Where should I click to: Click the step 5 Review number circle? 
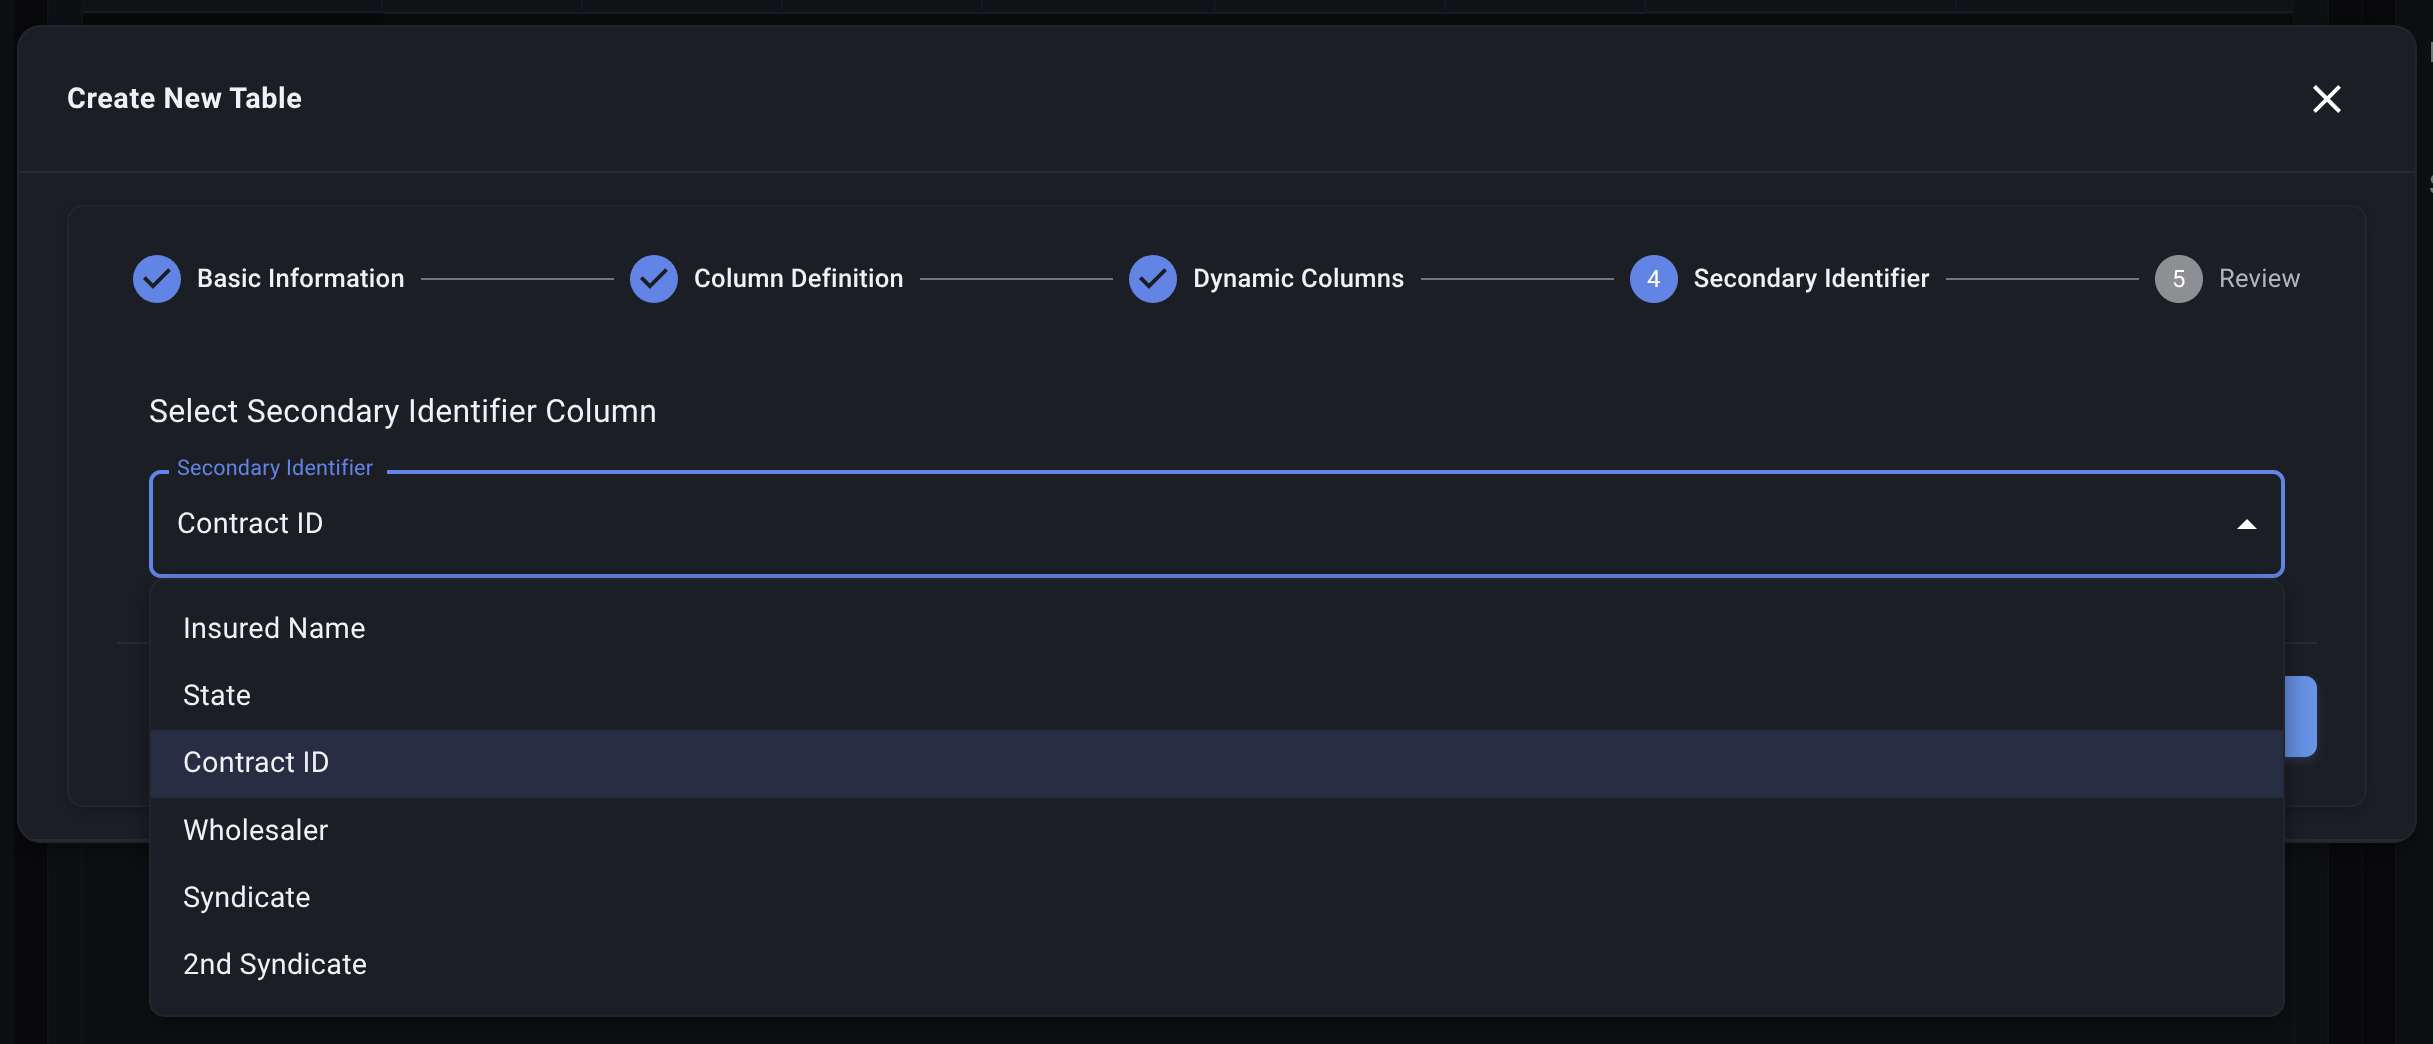[2178, 279]
